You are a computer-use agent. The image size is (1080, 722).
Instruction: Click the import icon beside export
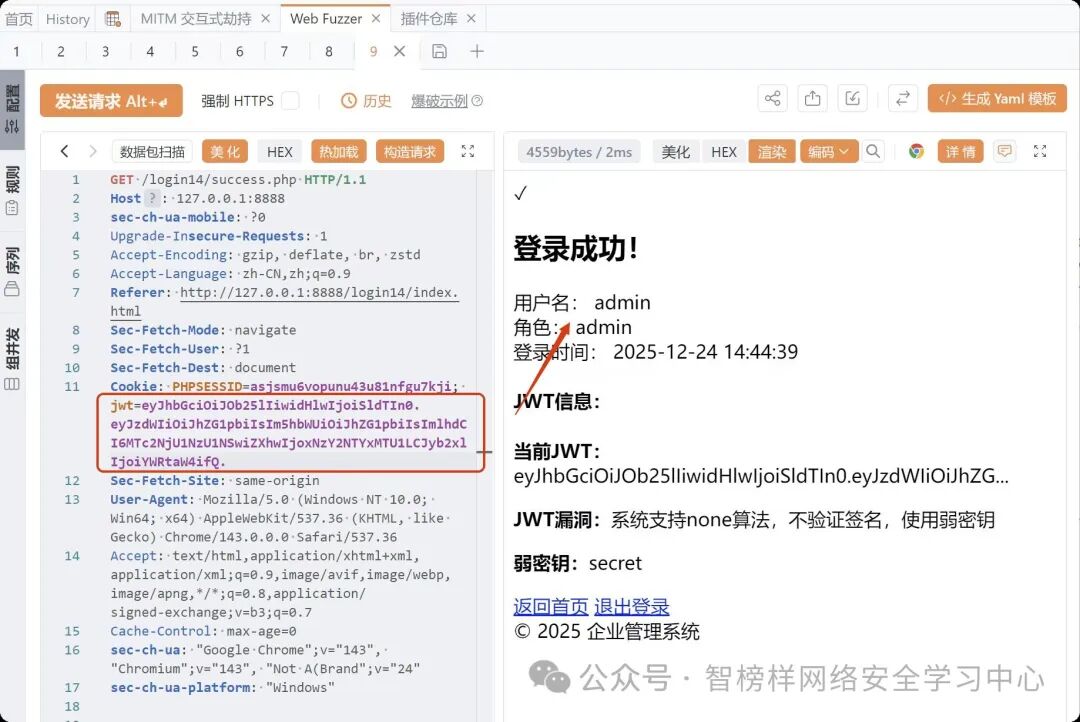point(853,99)
